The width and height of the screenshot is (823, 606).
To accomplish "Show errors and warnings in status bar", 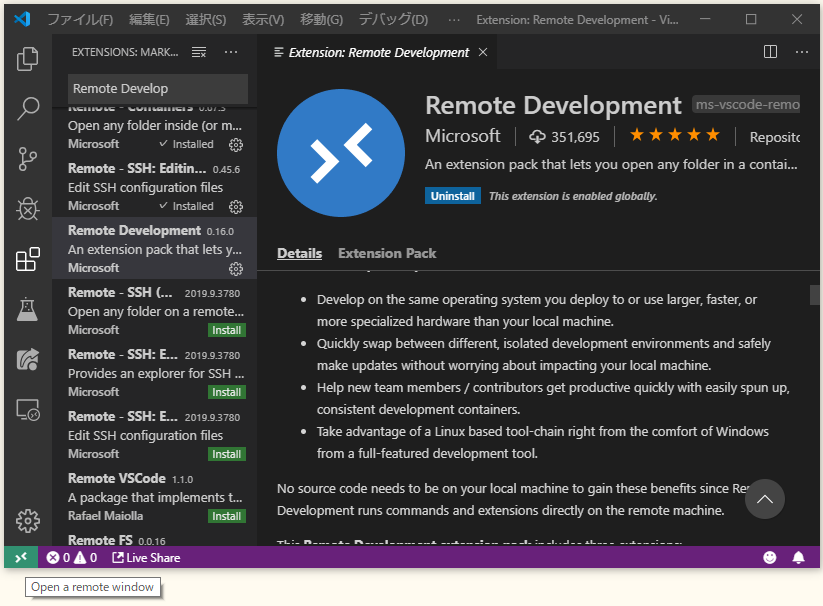I will (72, 557).
